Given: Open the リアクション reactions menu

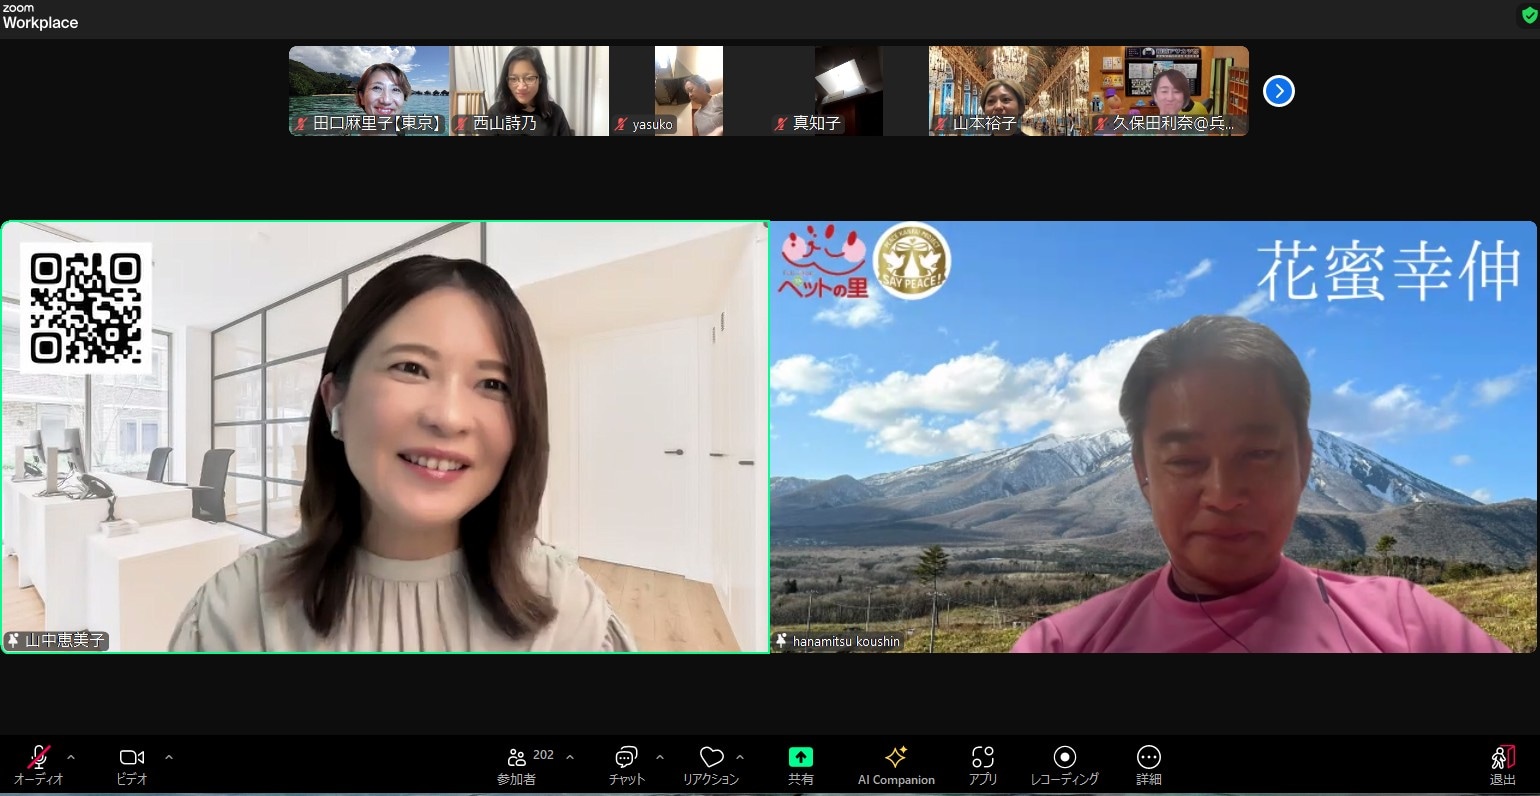Looking at the screenshot, I should coord(711,764).
